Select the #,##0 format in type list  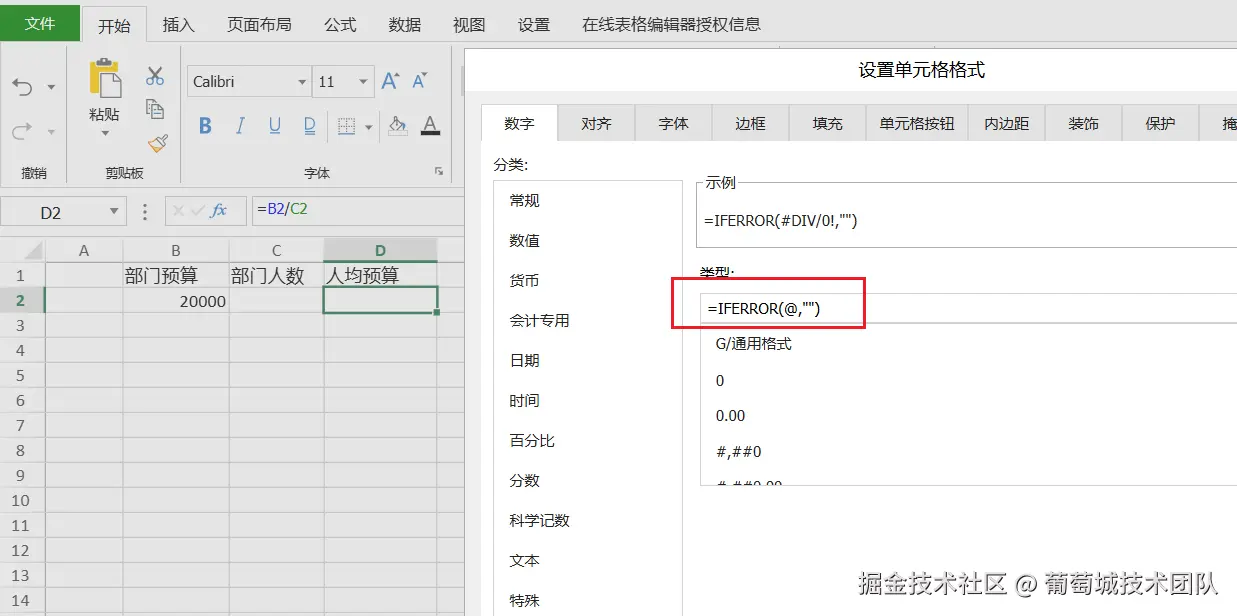point(968,452)
